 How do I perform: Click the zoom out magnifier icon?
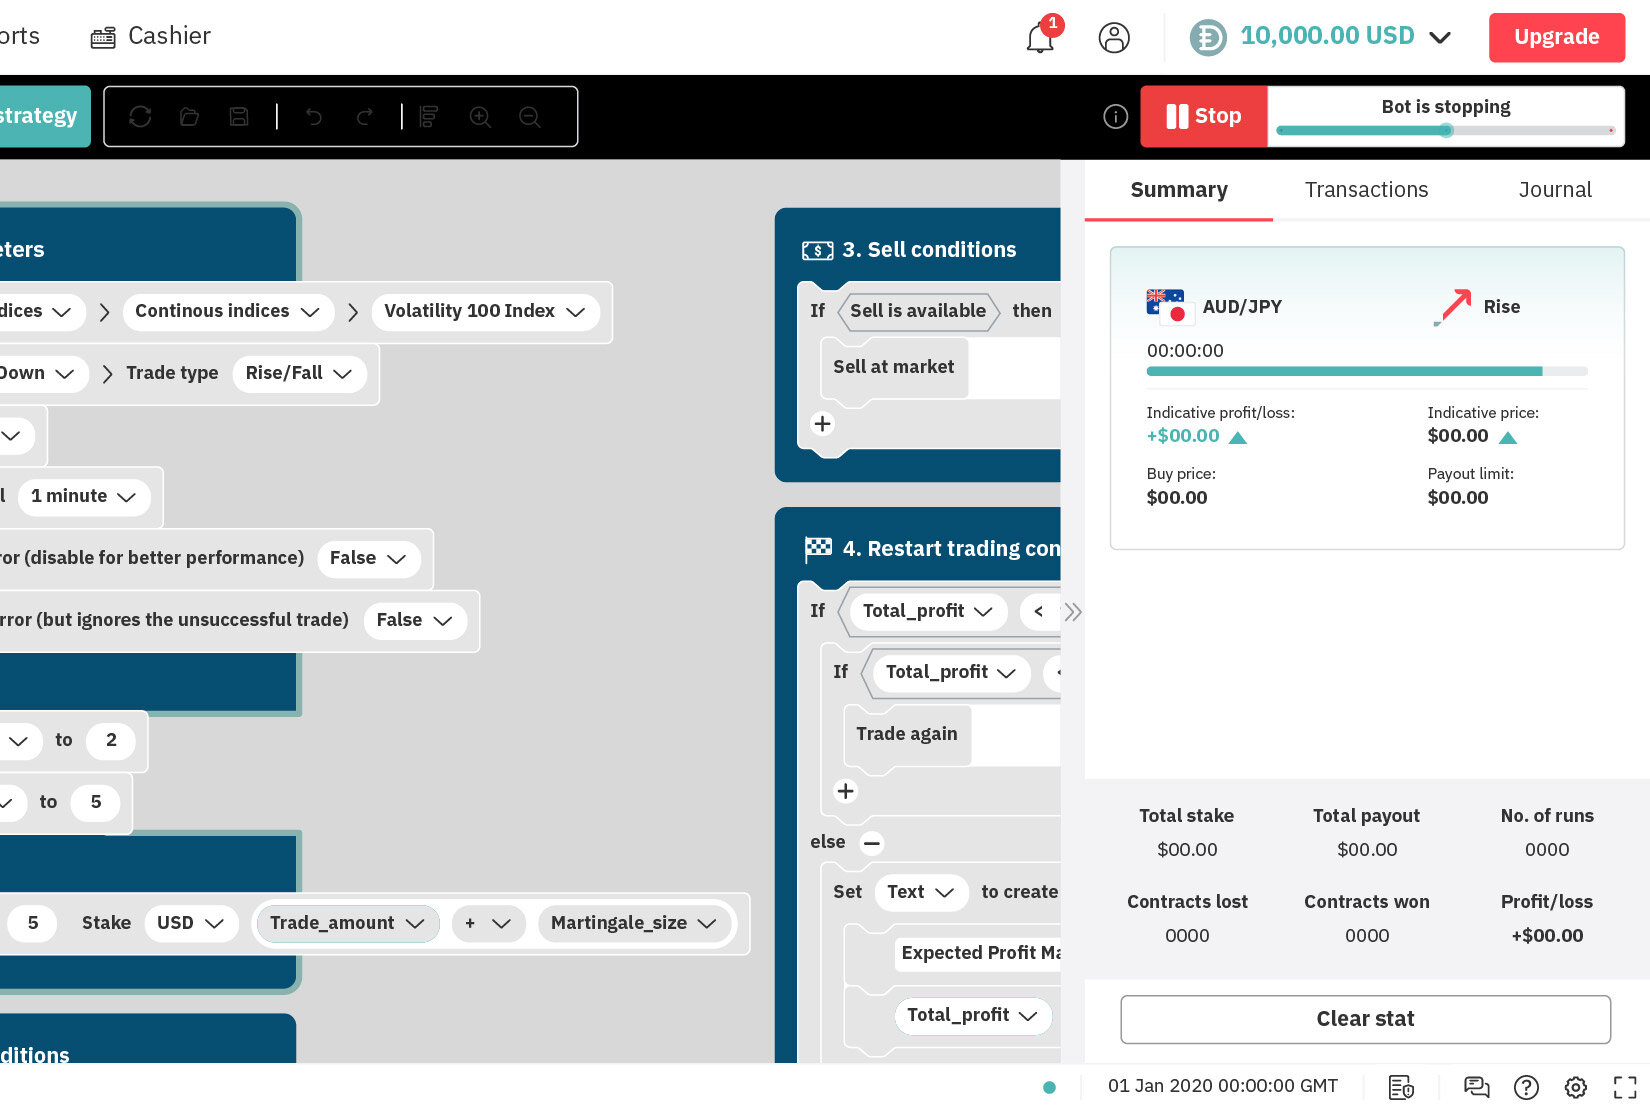tap(530, 117)
